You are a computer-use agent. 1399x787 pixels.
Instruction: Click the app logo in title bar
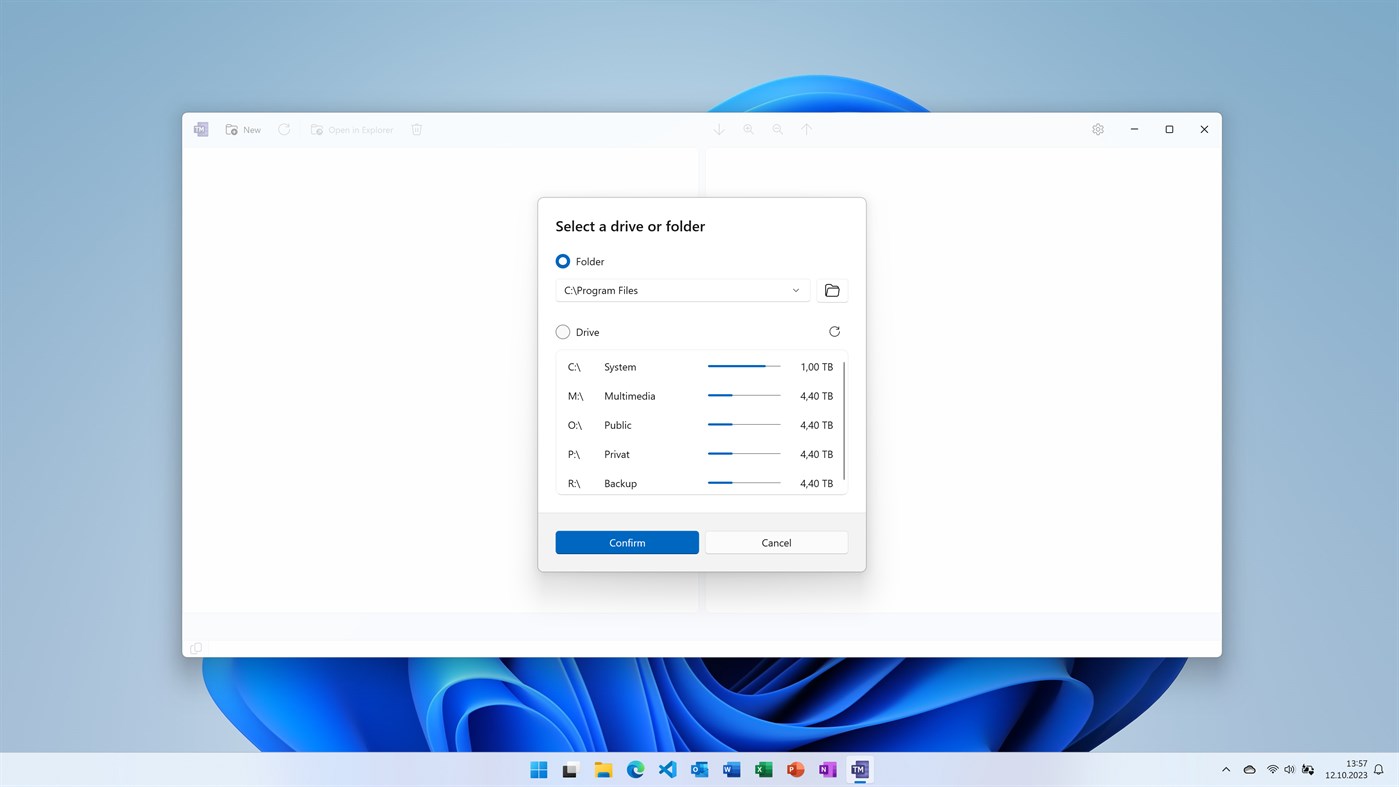[x=201, y=130]
